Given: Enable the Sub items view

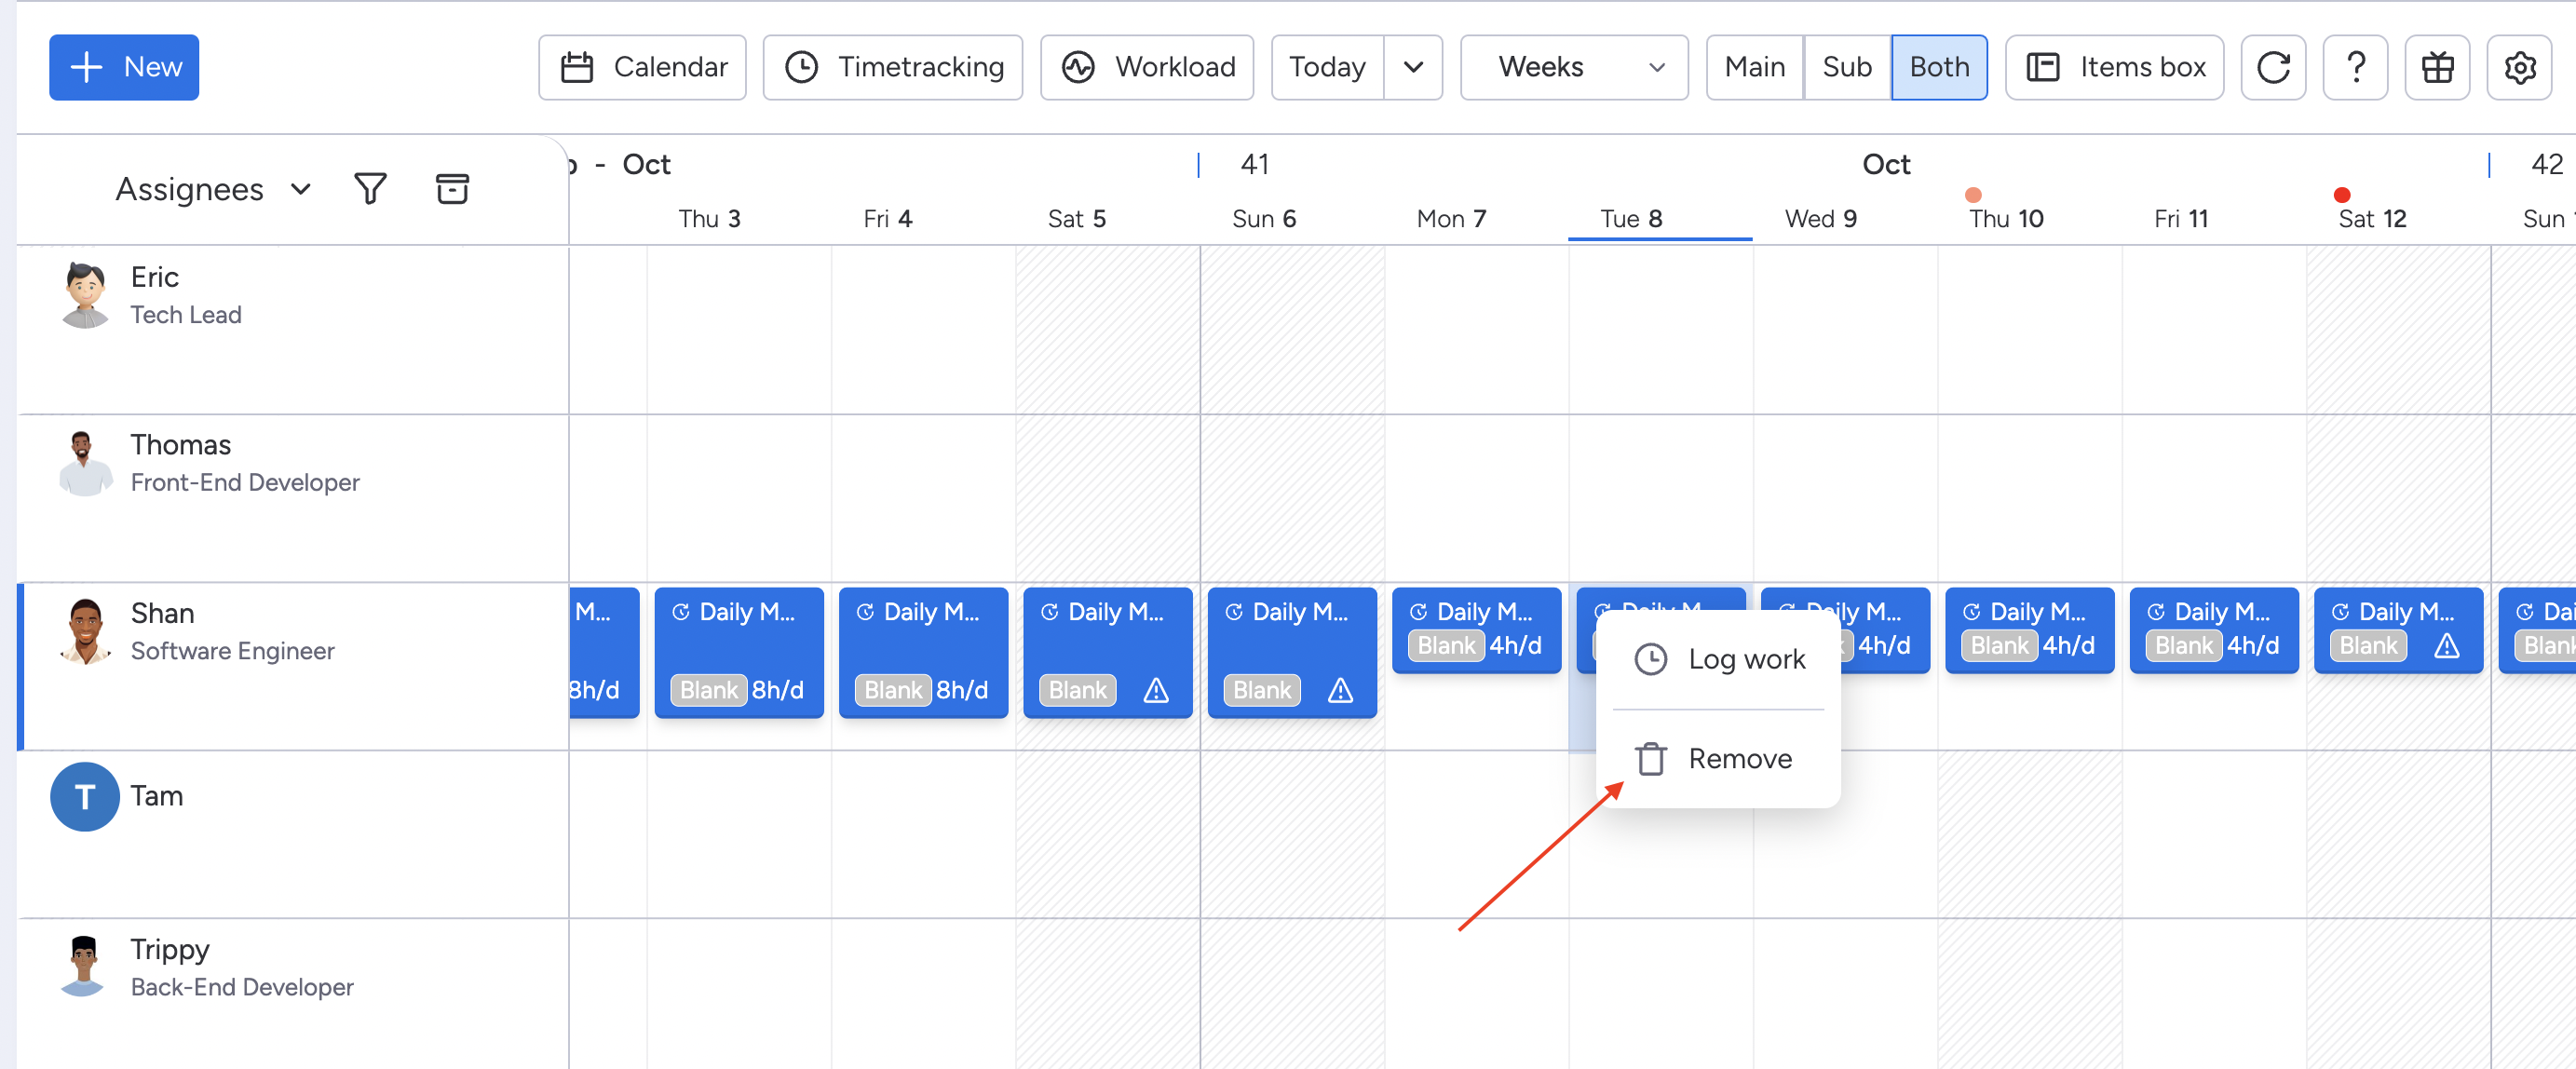Looking at the screenshot, I should click(x=1847, y=66).
